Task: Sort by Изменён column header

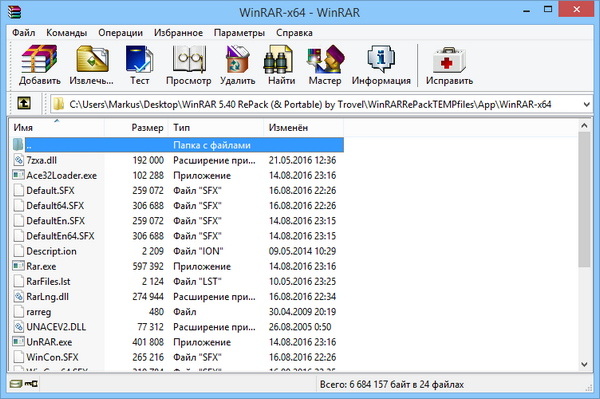Action: pyautogui.click(x=303, y=127)
